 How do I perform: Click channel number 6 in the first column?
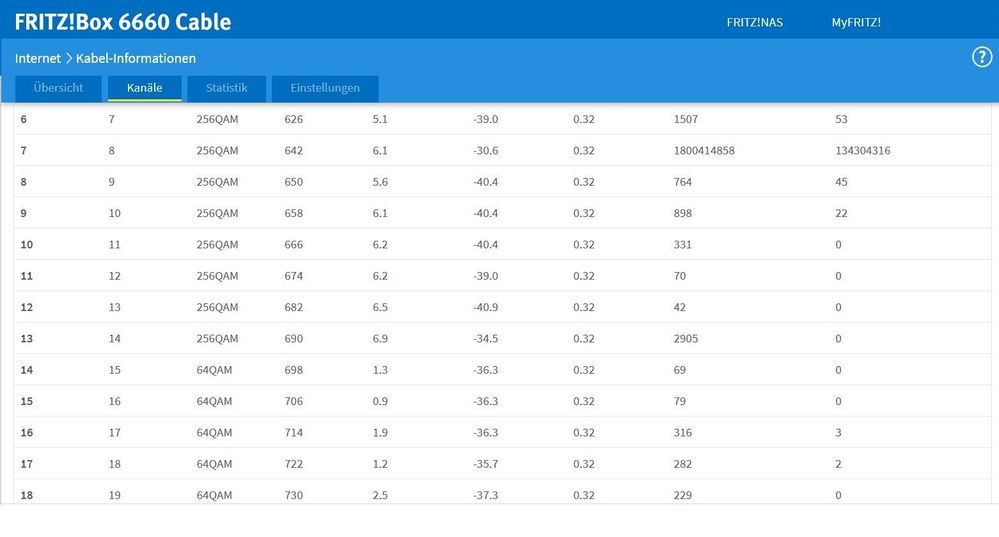click(x=24, y=119)
